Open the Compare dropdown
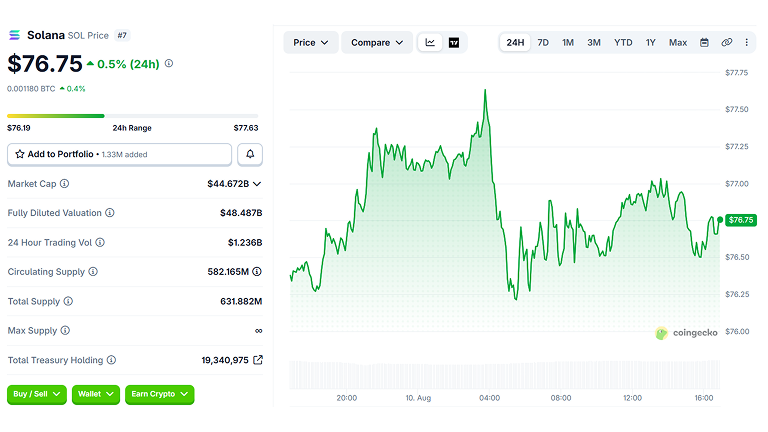Image resolution: width=768 pixels, height=432 pixels. [x=377, y=43]
